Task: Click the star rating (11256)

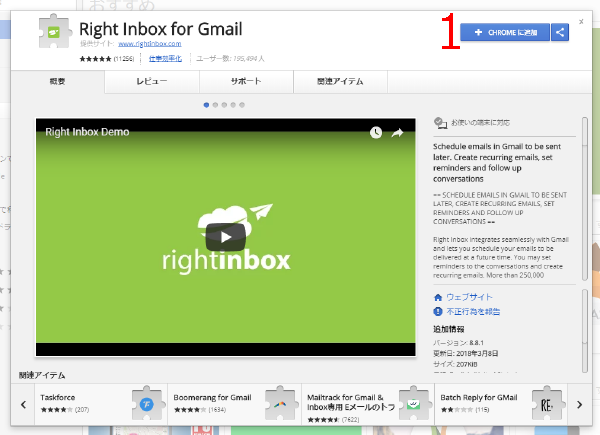Action: click(107, 59)
